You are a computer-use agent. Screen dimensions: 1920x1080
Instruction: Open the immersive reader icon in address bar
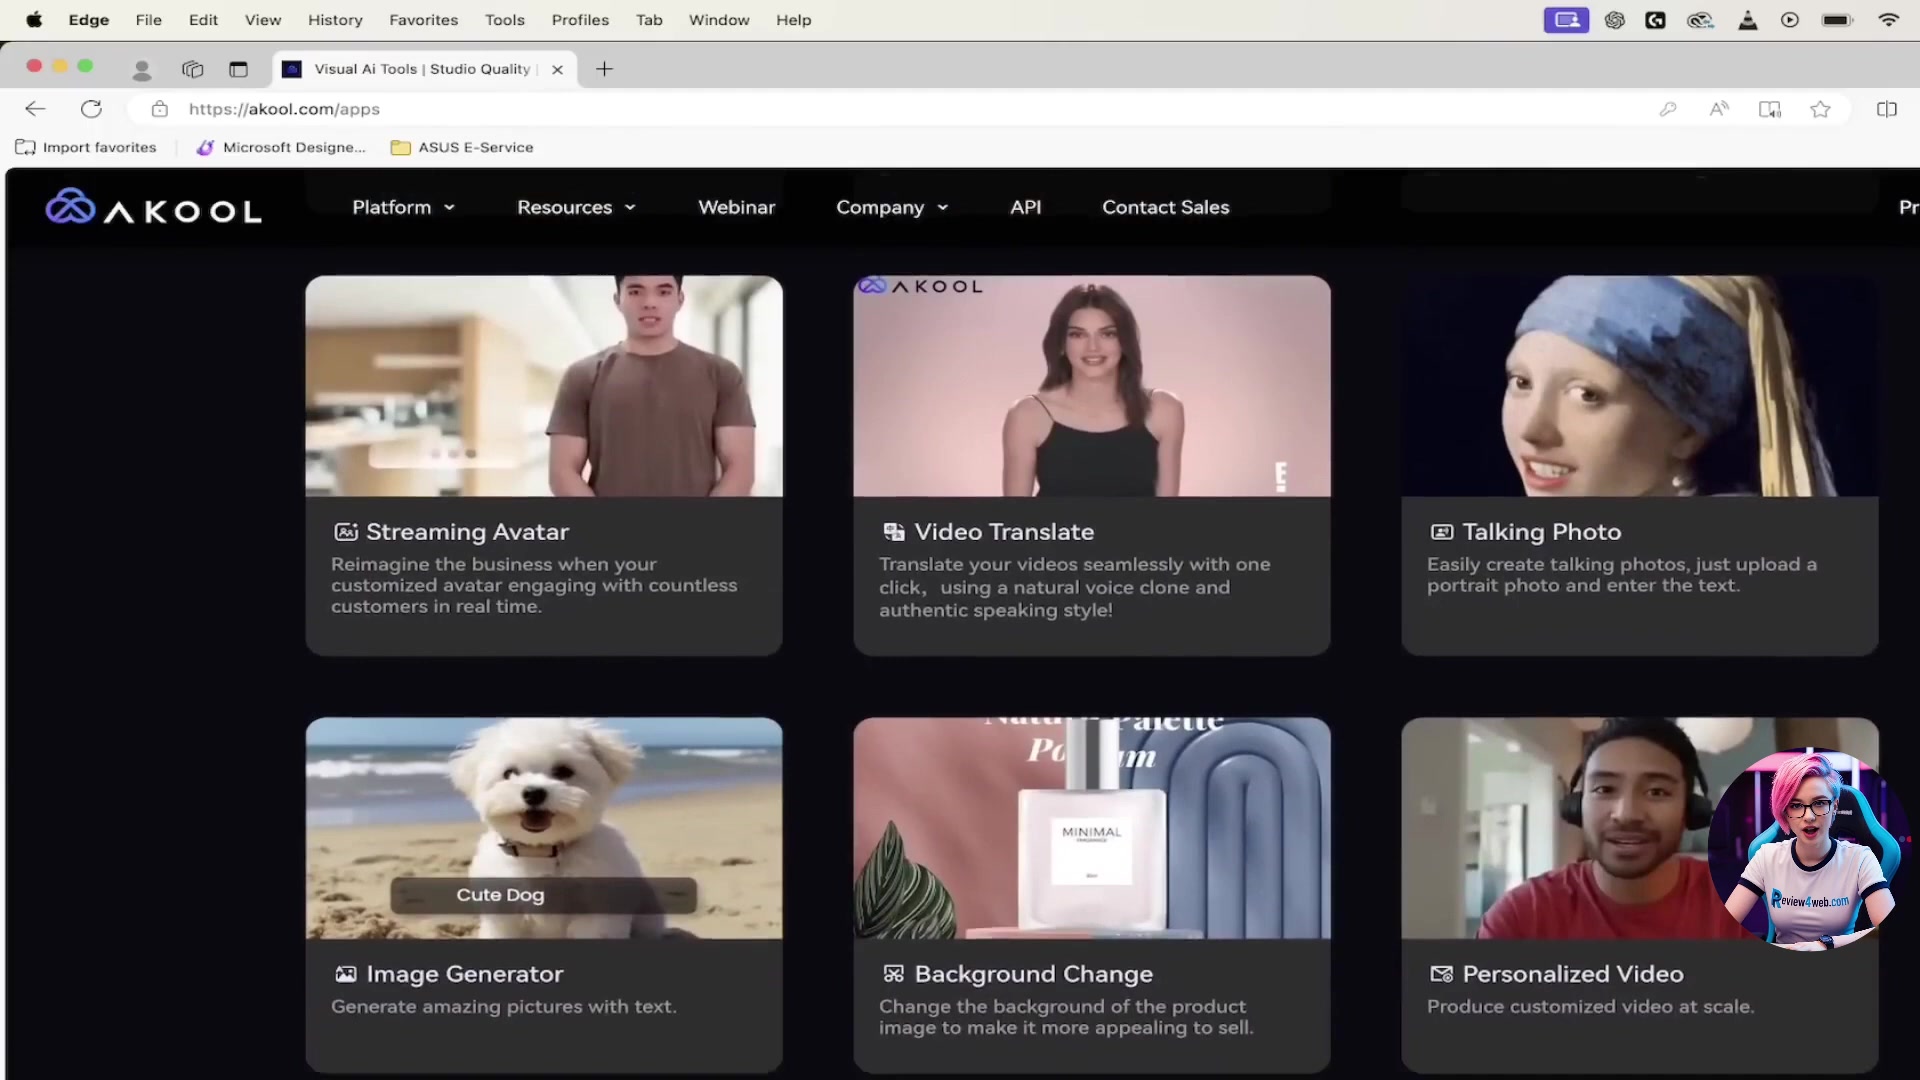[x=1770, y=109]
